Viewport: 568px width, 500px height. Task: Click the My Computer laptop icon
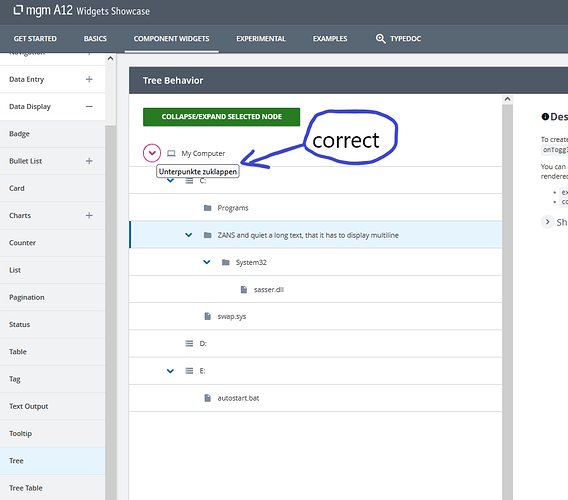(171, 153)
